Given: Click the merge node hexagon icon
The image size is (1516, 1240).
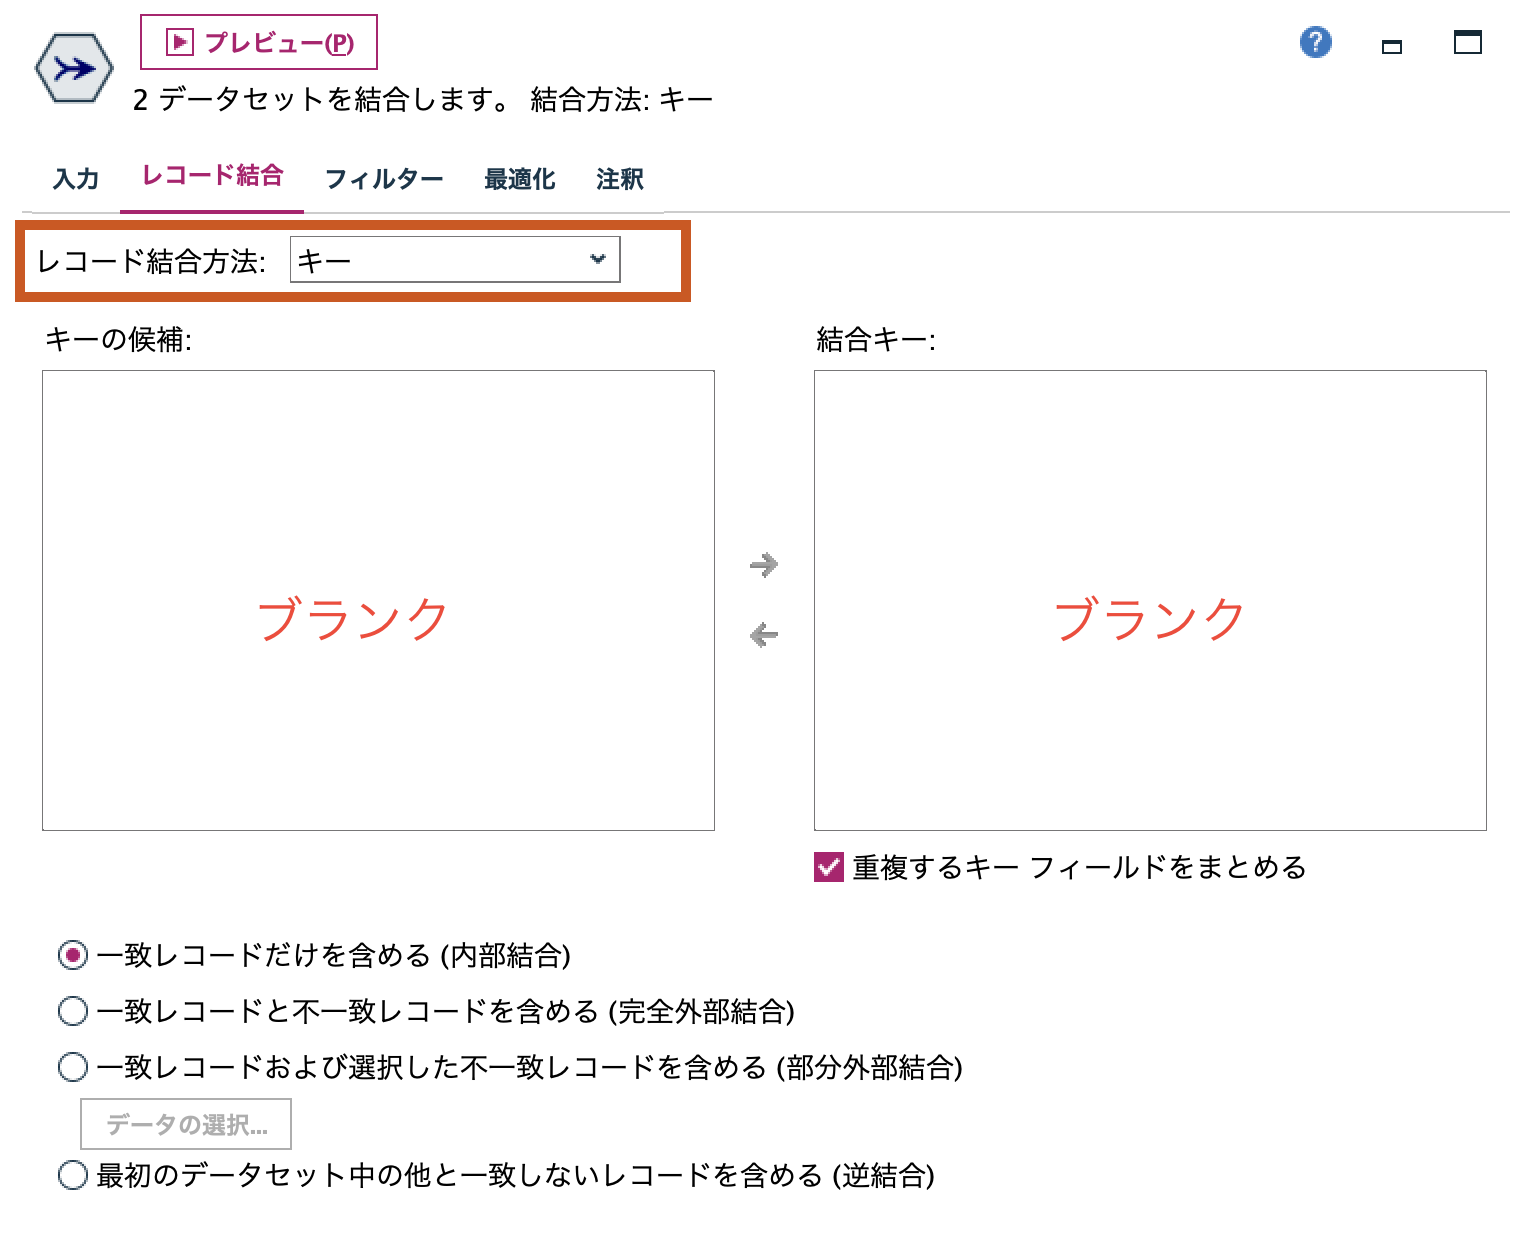Looking at the screenshot, I should [x=72, y=67].
